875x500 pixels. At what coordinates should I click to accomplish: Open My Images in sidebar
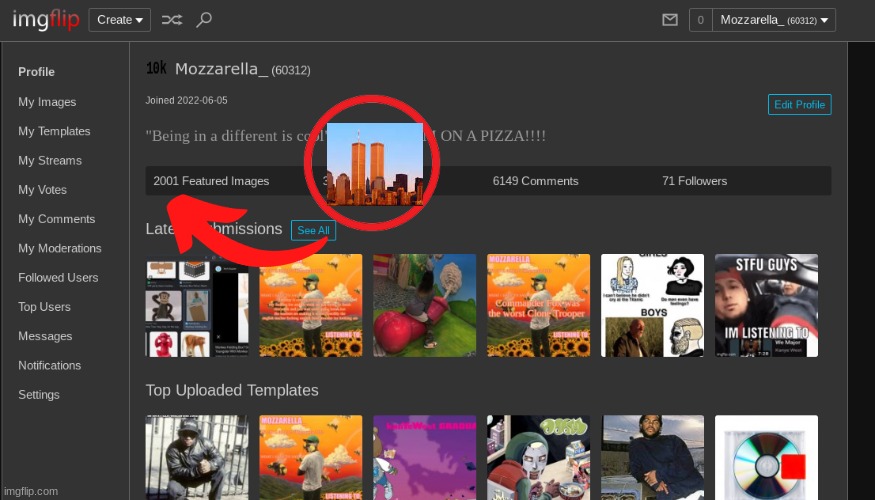(47, 102)
